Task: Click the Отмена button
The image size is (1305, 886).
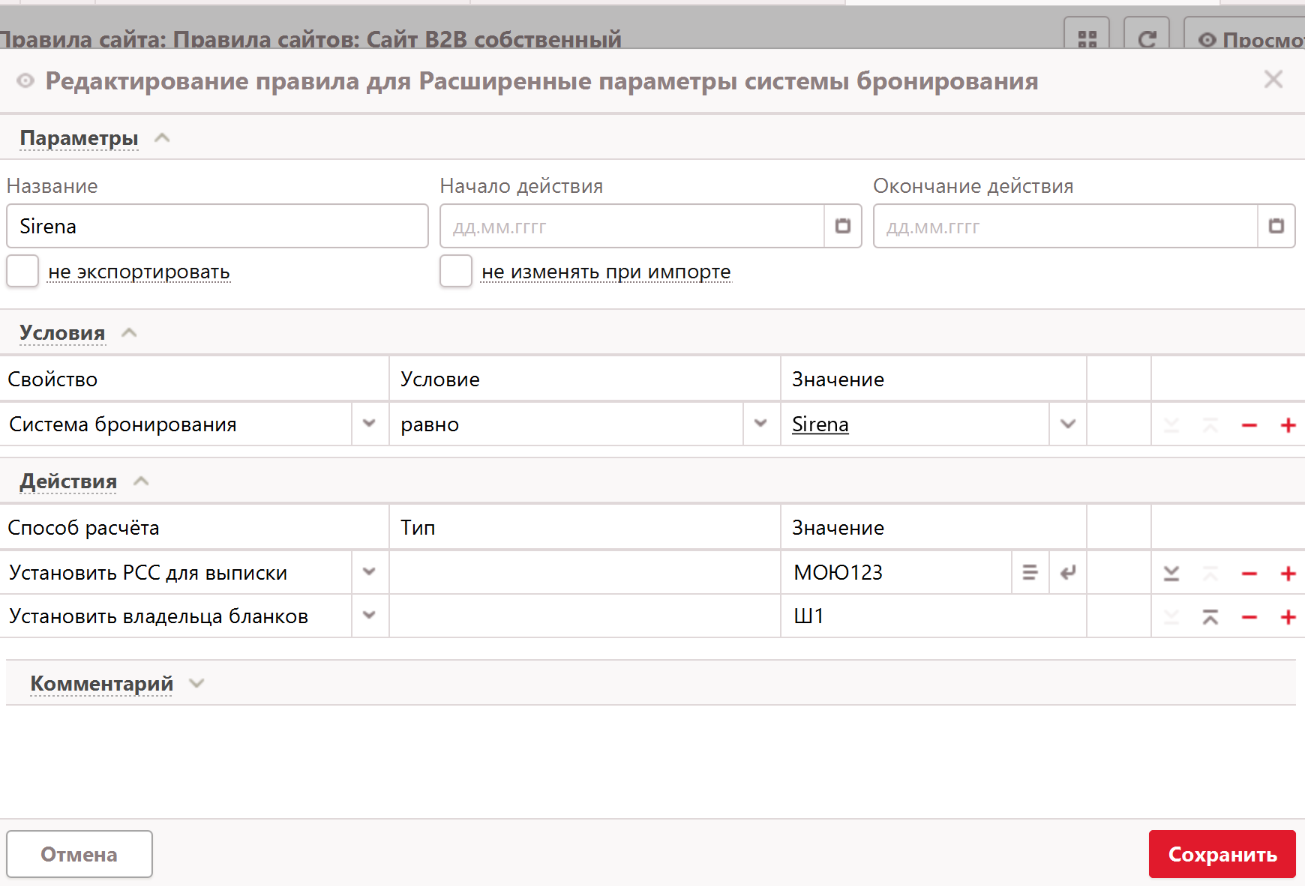Action: [79, 855]
